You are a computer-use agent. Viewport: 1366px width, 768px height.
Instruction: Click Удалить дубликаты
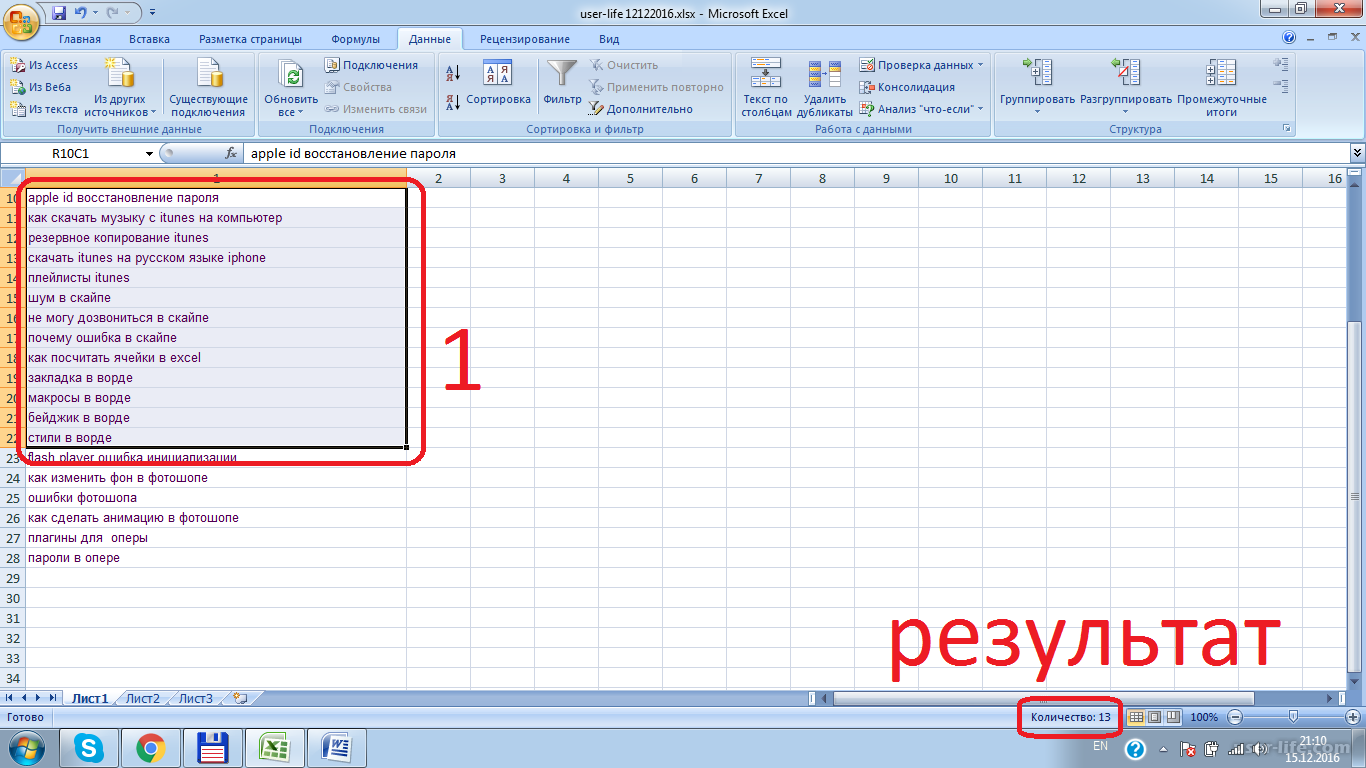(x=825, y=87)
